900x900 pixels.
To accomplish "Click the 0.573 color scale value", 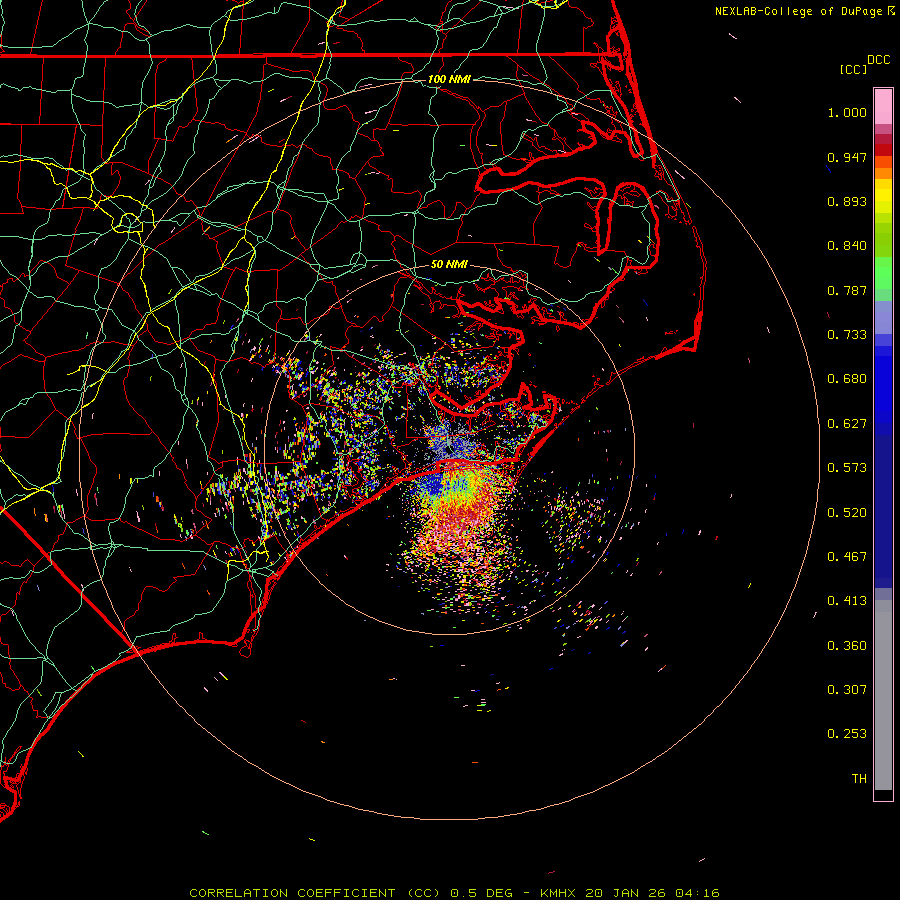I will (847, 468).
